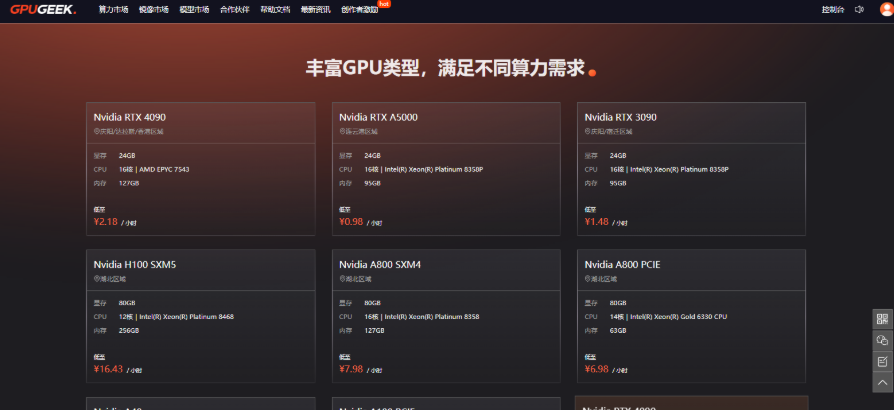The height and width of the screenshot is (410, 894).
Task: Click the hot badge in navigation bar
Action: pos(384,3)
